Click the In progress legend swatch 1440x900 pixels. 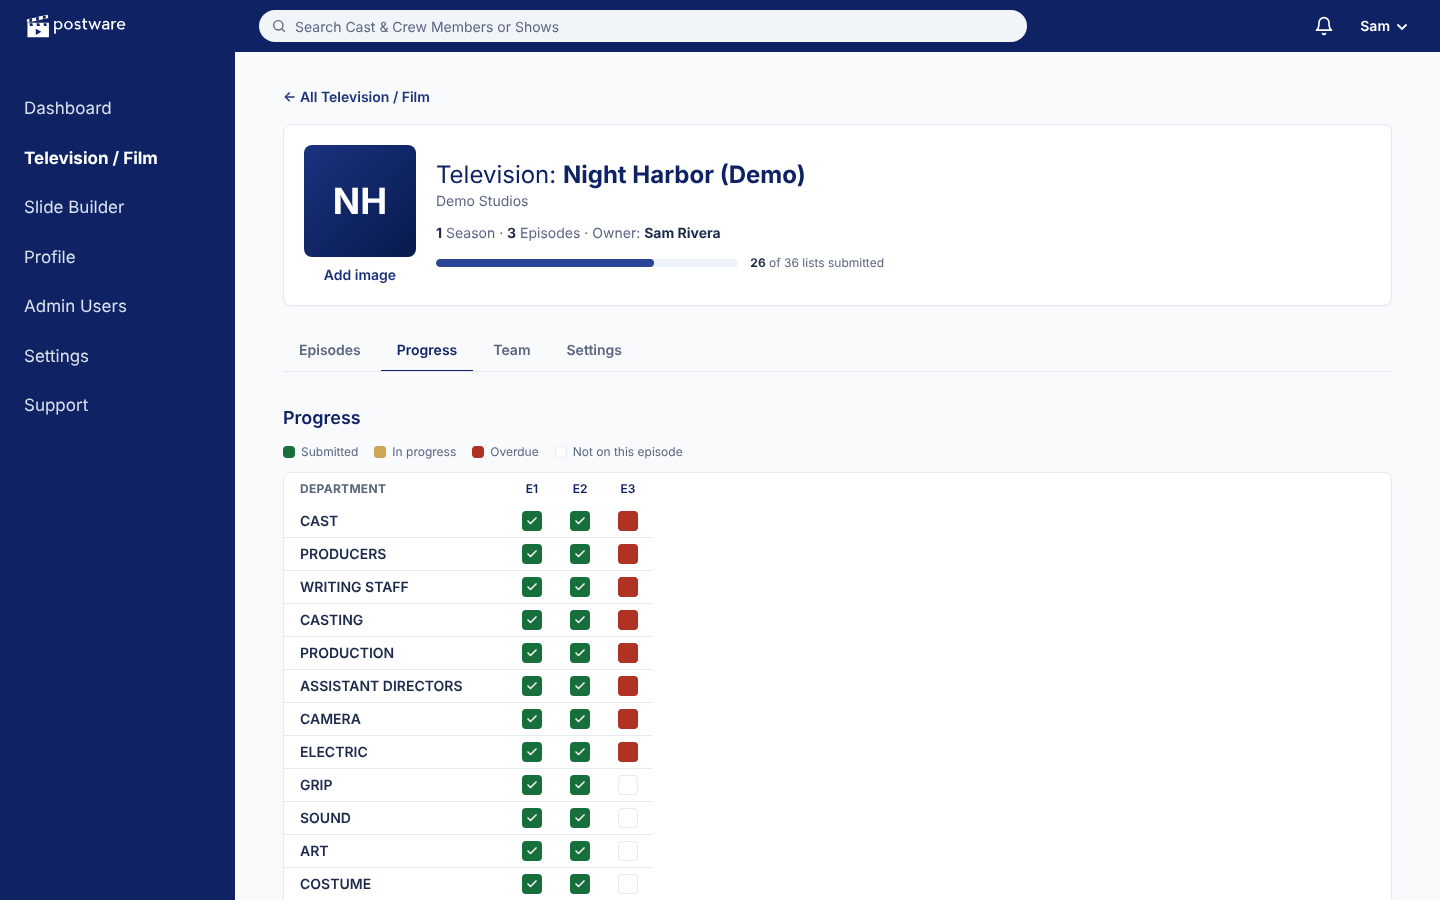[380, 452]
